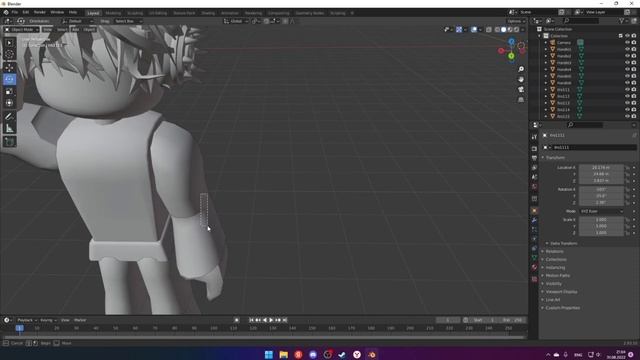Expand the Camera item in outliner

(546, 42)
